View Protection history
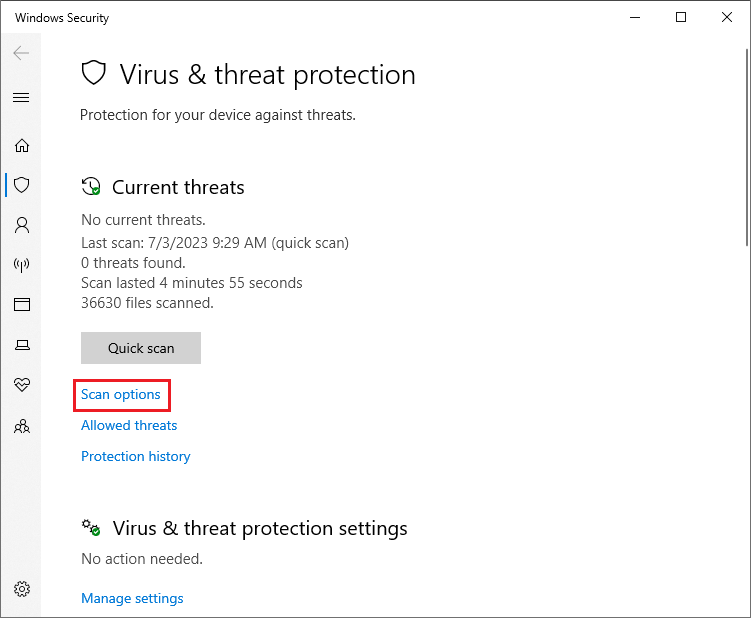This screenshot has height=618, width=751. 136,456
